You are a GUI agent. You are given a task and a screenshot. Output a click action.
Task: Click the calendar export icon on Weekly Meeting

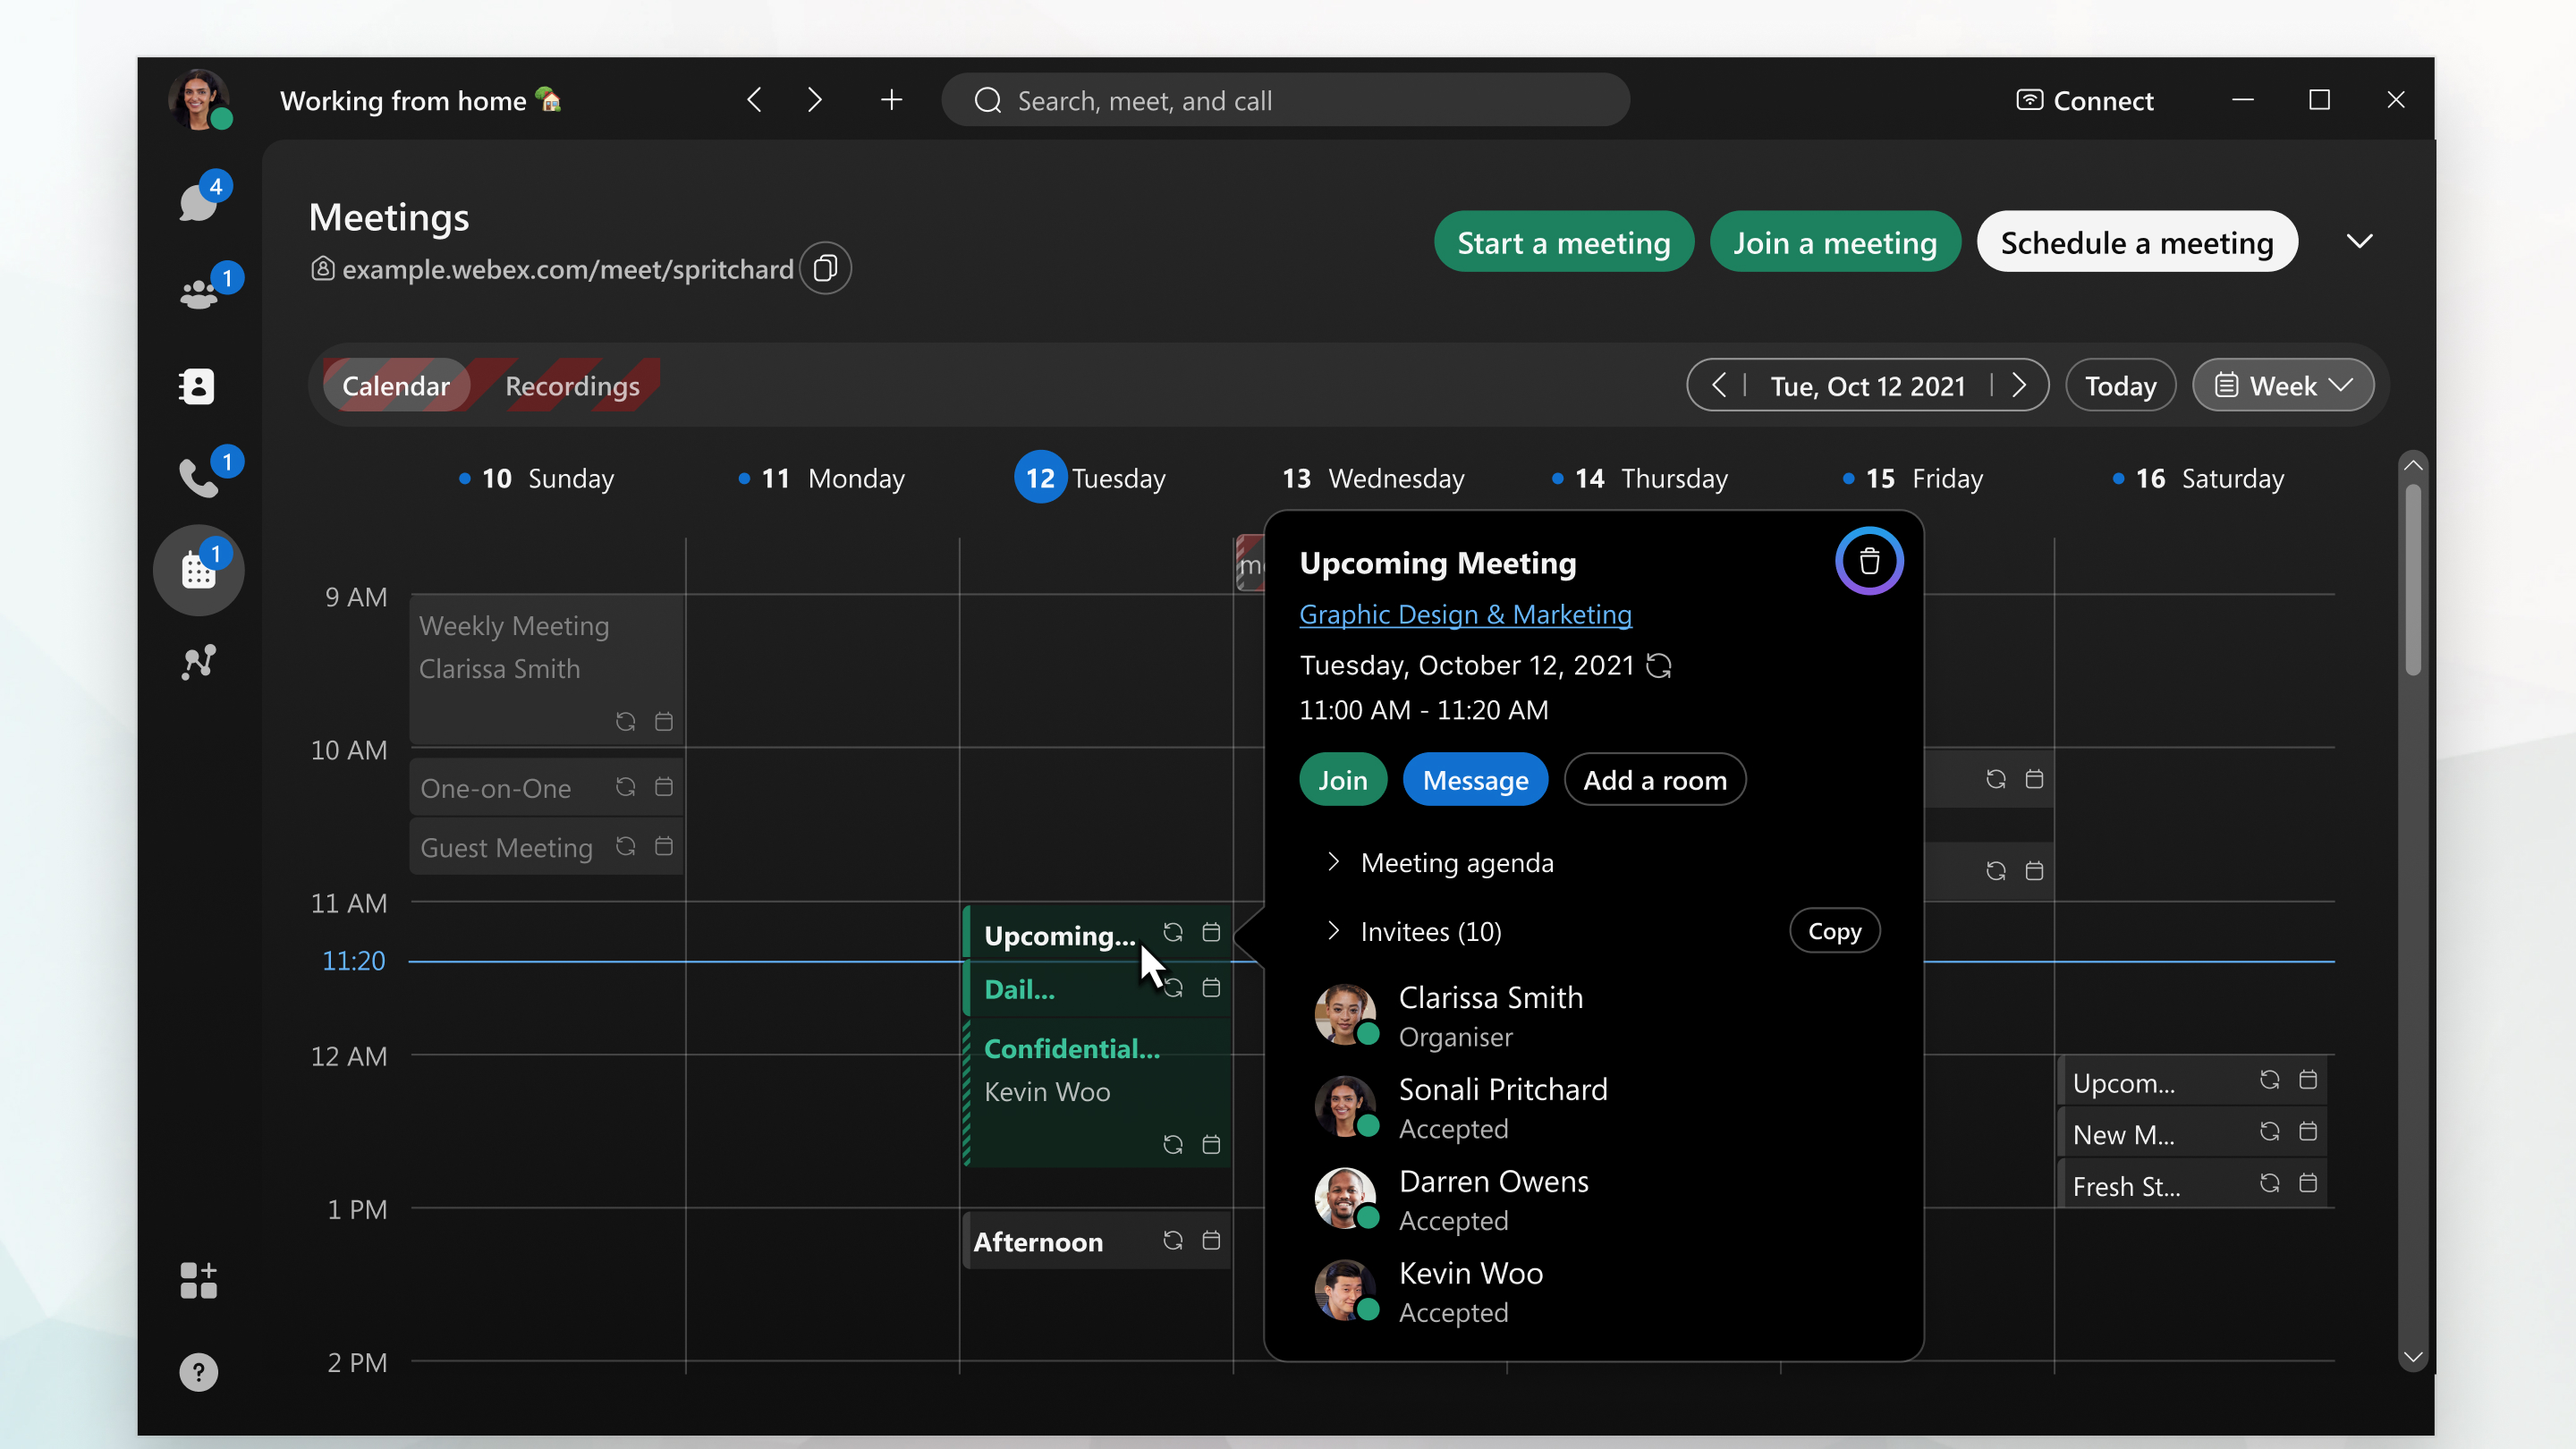(x=665, y=722)
